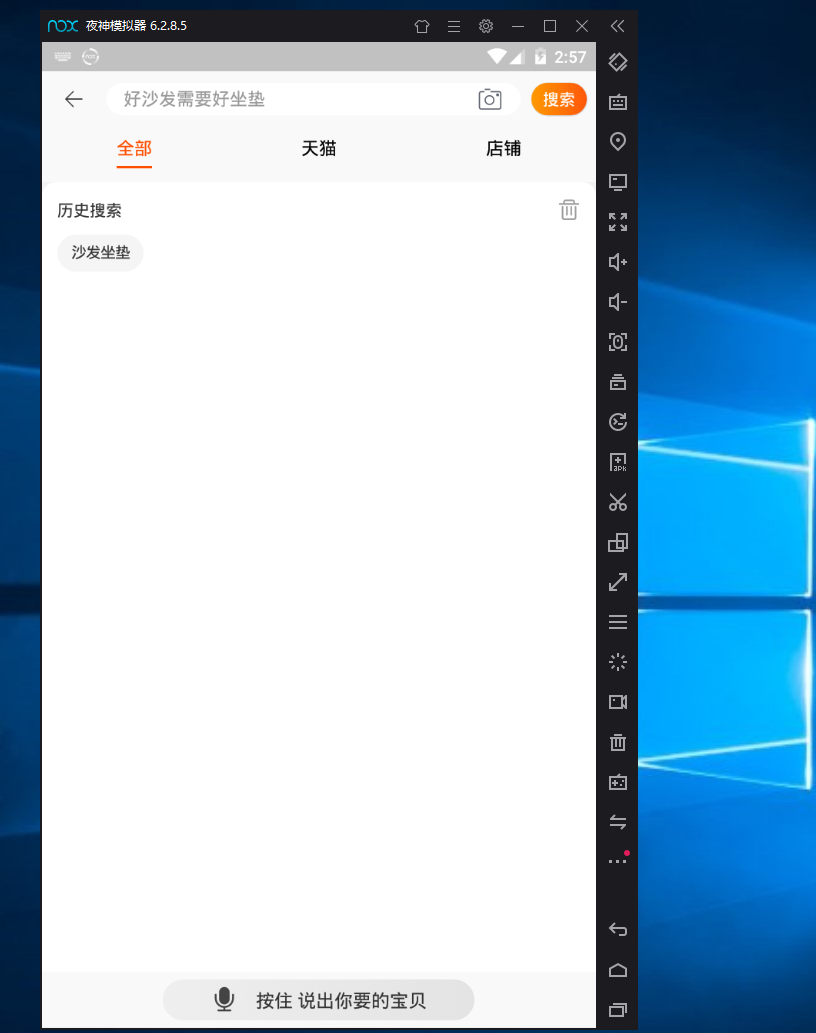This screenshot has width=816, height=1033.
Task: Switch to the 天猫 tab
Action: (319, 149)
